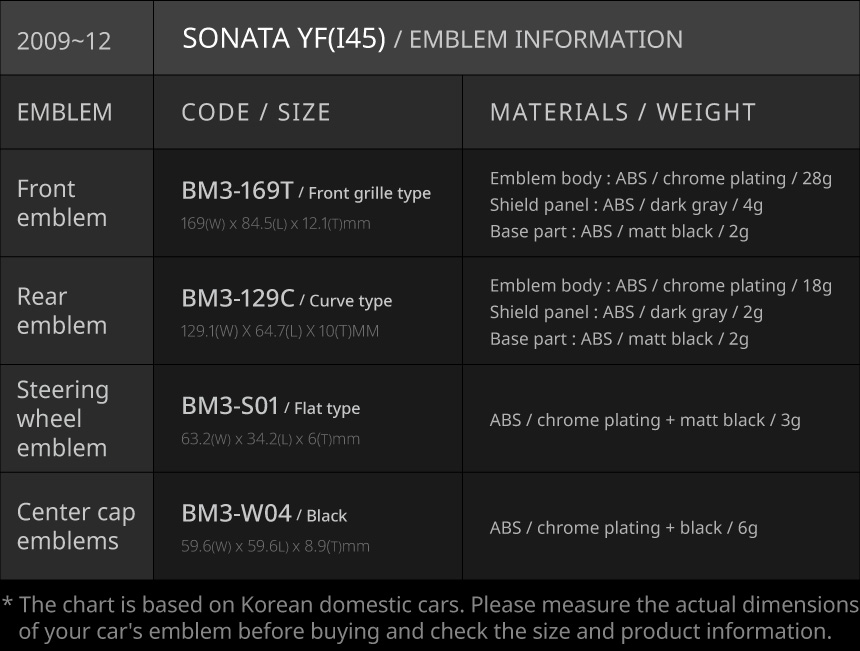This screenshot has height=651, width=860.
Task: Click the Steering wheel emblem row label
Action: click(x=62, y=418)
